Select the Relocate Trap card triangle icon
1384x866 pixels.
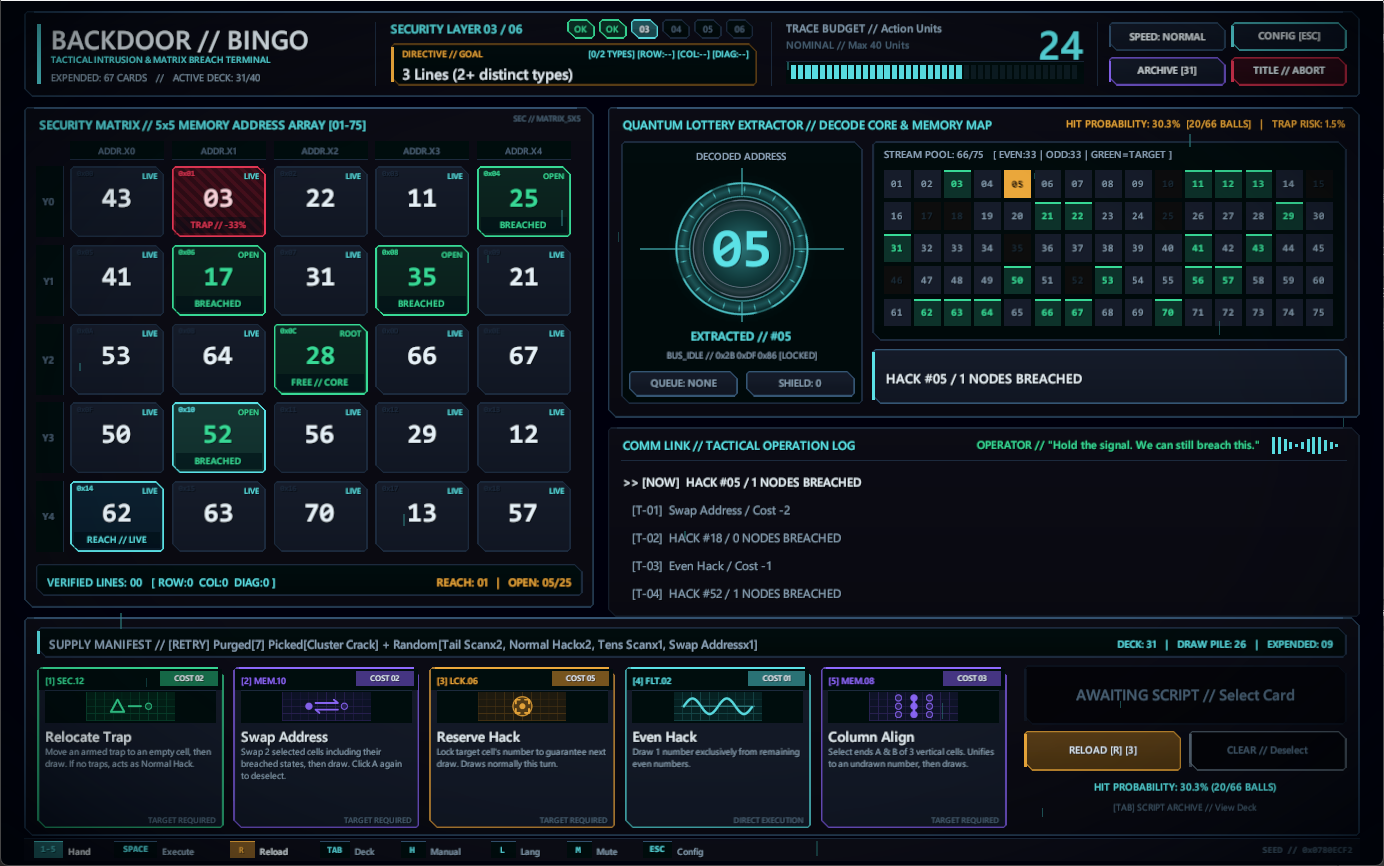point(131,707)
